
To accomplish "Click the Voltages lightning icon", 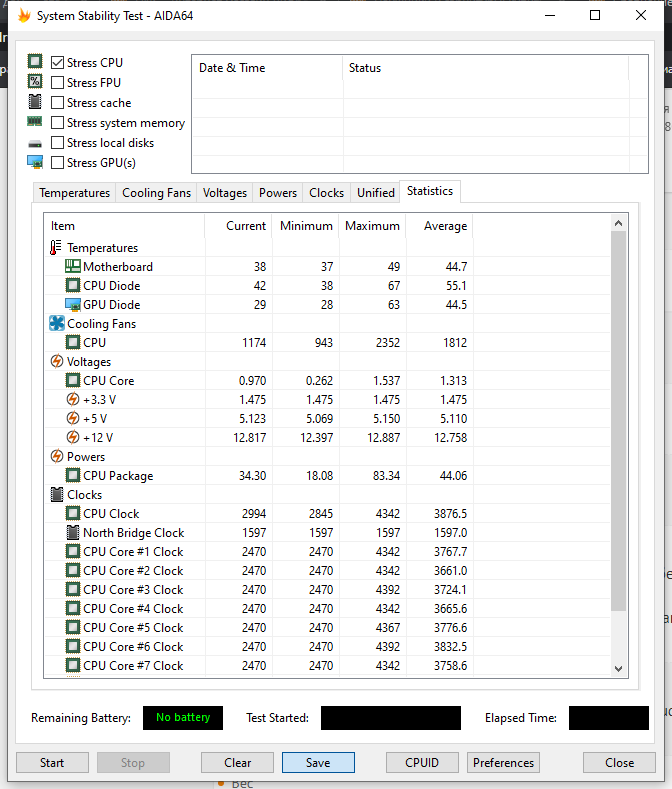I will coord(57,361).
